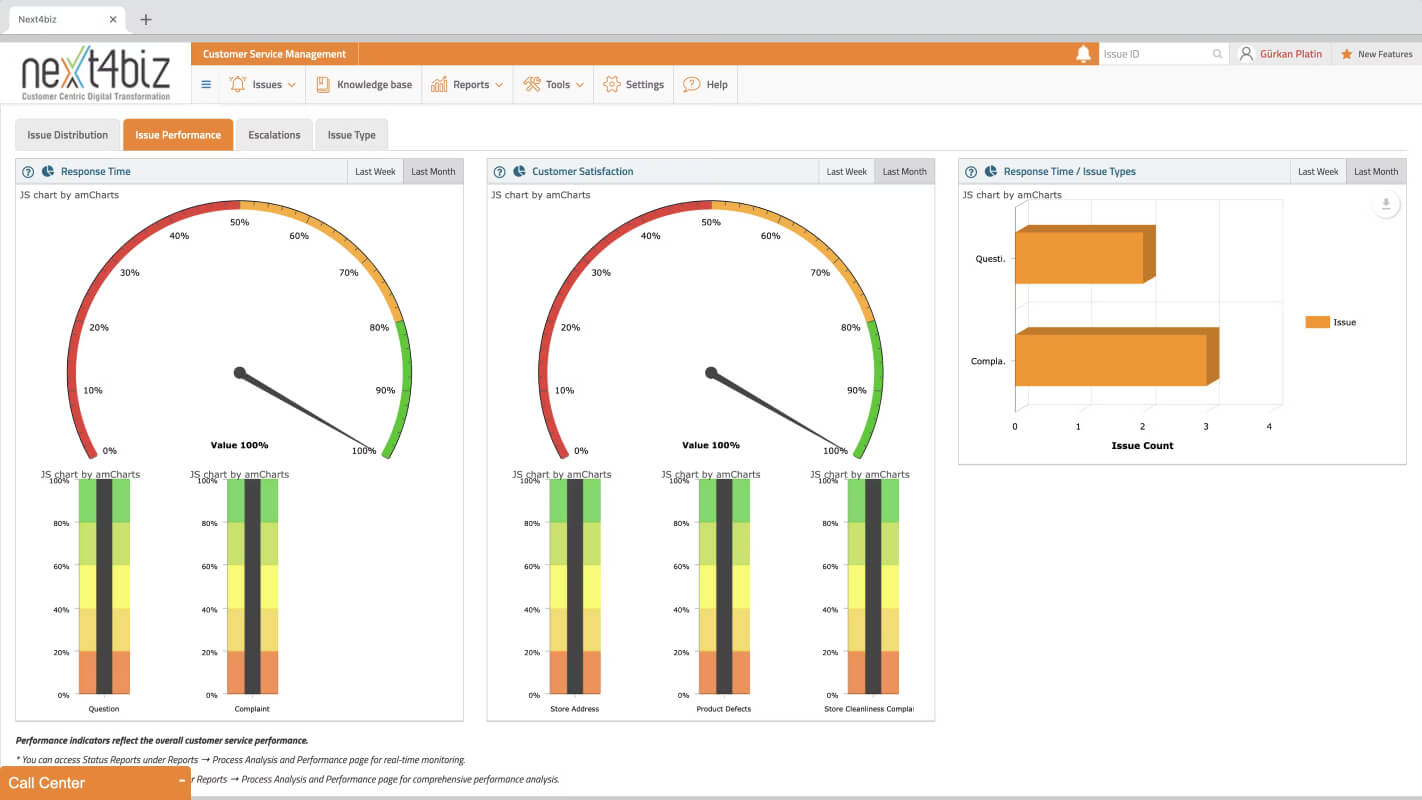Screen dimensions: 1422x800
Task: Toggle the orange Issue legend swatch
Action: [x=1317, y=322]
